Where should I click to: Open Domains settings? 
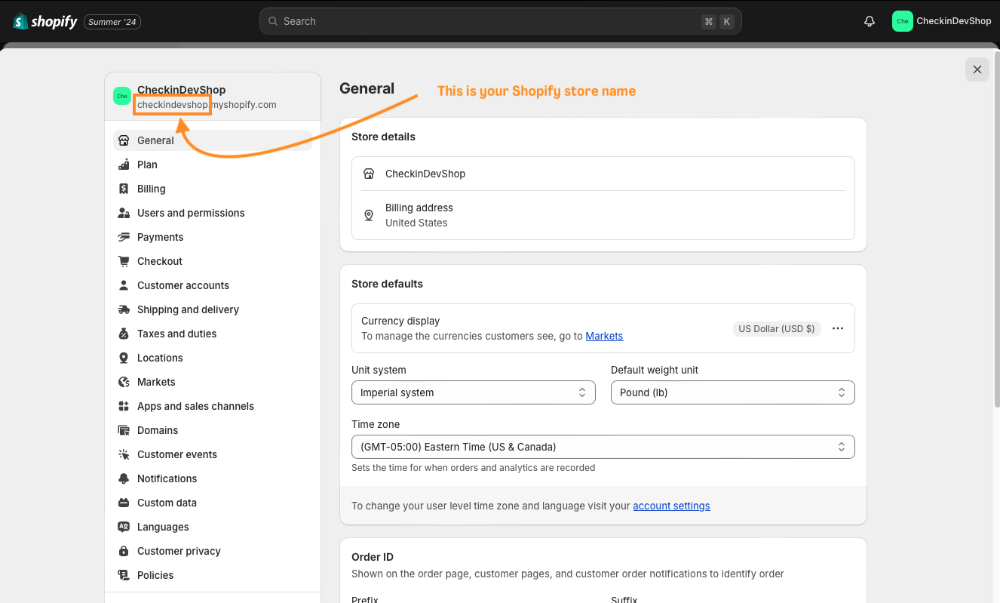click(x=158, y=430)
